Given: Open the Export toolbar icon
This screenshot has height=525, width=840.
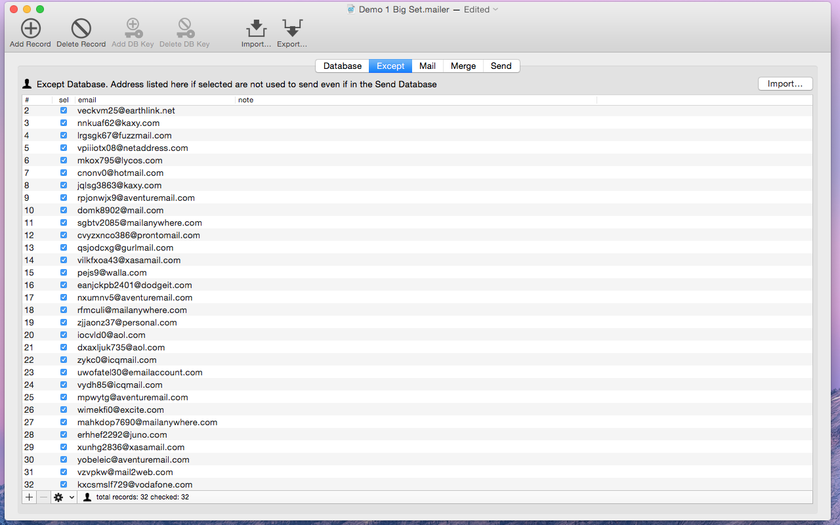Looking at the screenshot, I should tap(292, 28).
